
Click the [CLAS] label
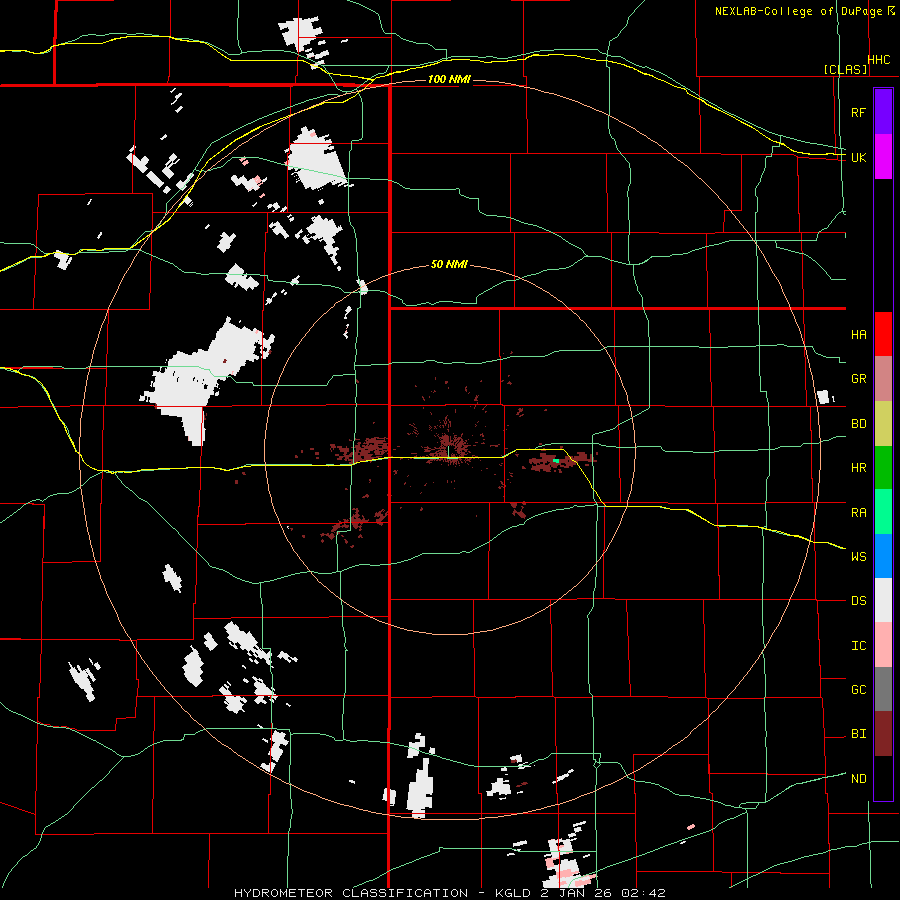pyautogui.click(x=845, y=69)
